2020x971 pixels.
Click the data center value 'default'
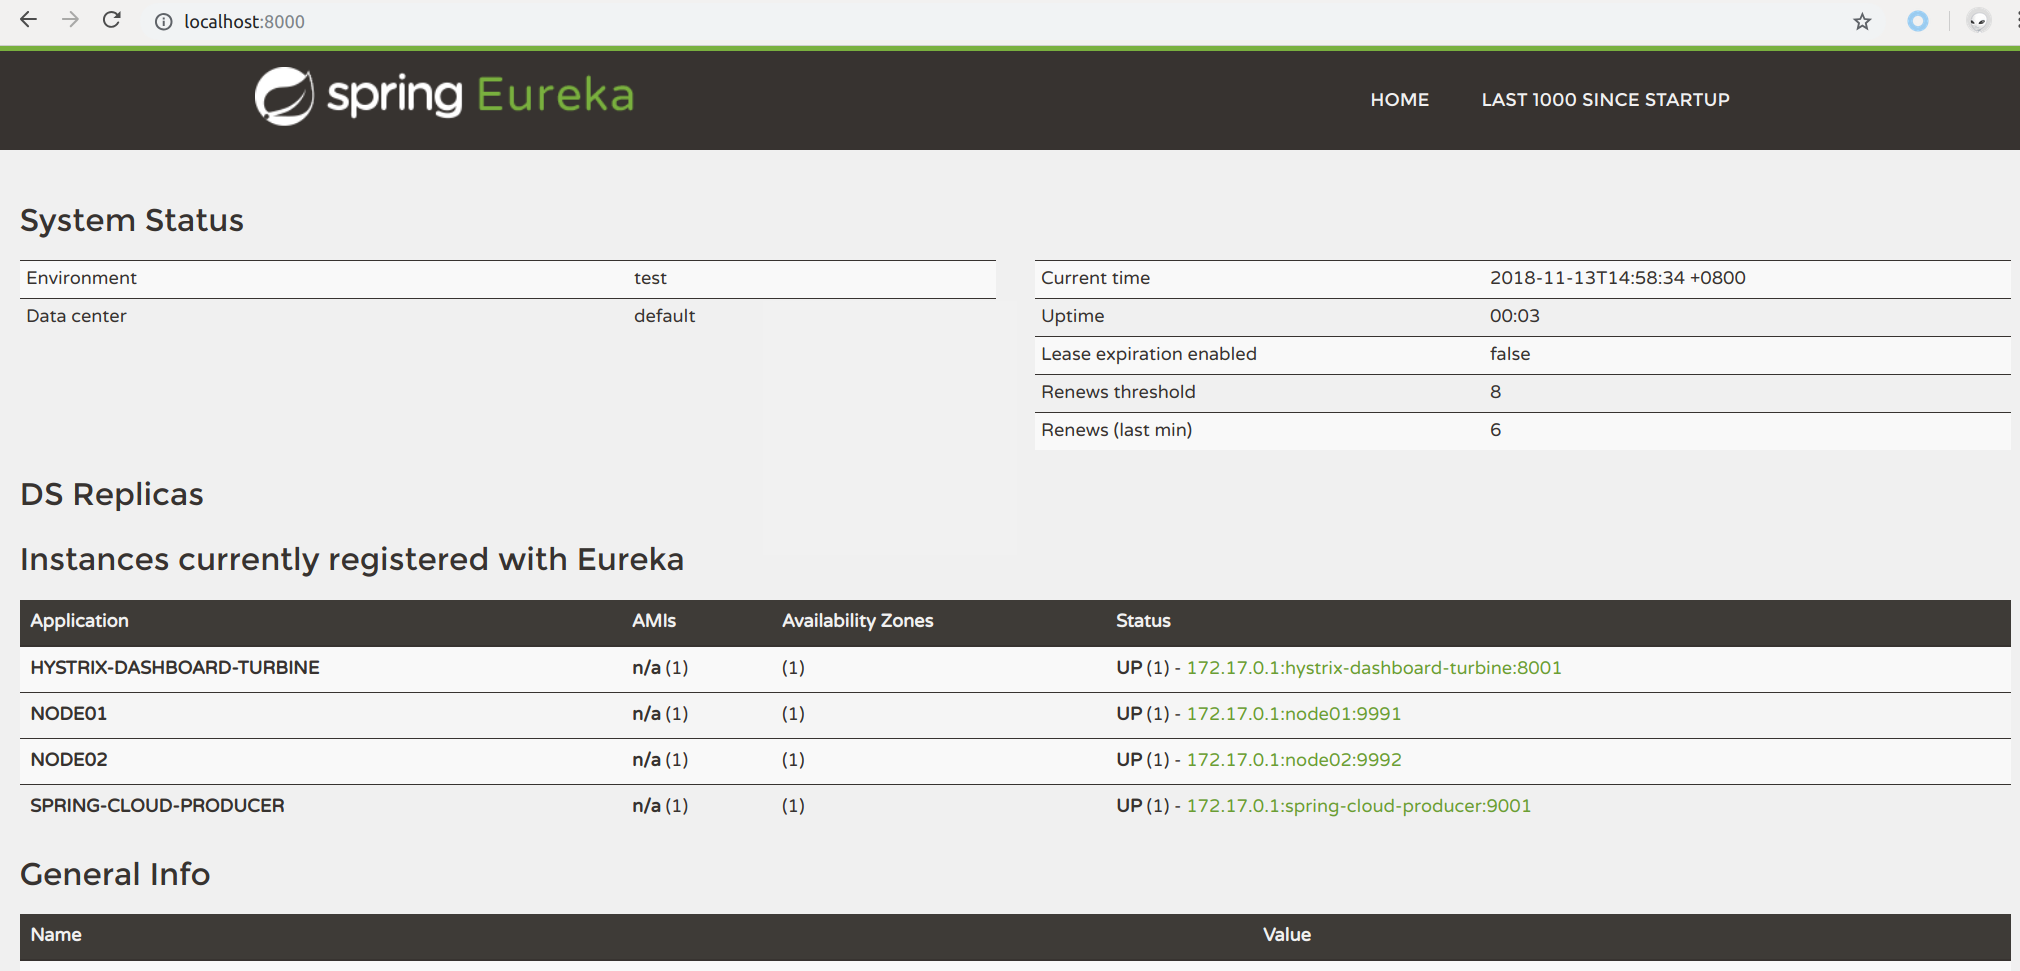664,315
